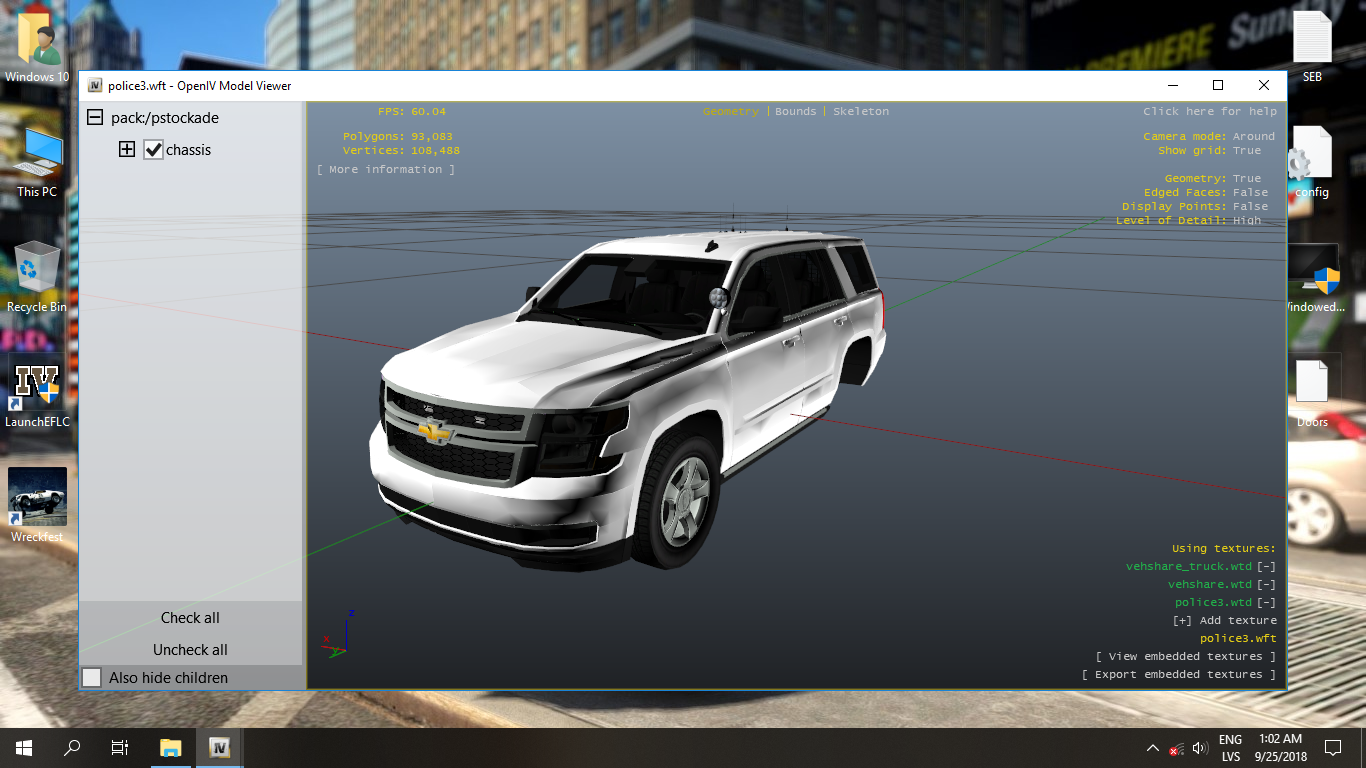This screenshot has width=1366, height=768.
Task: Click the Check all button
Action: (x=190, y=618)
